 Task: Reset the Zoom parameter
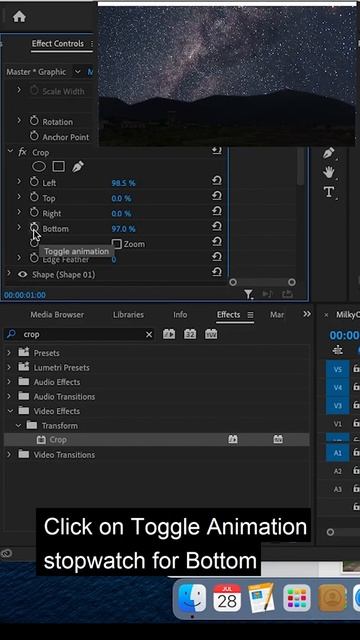point(217,242)
